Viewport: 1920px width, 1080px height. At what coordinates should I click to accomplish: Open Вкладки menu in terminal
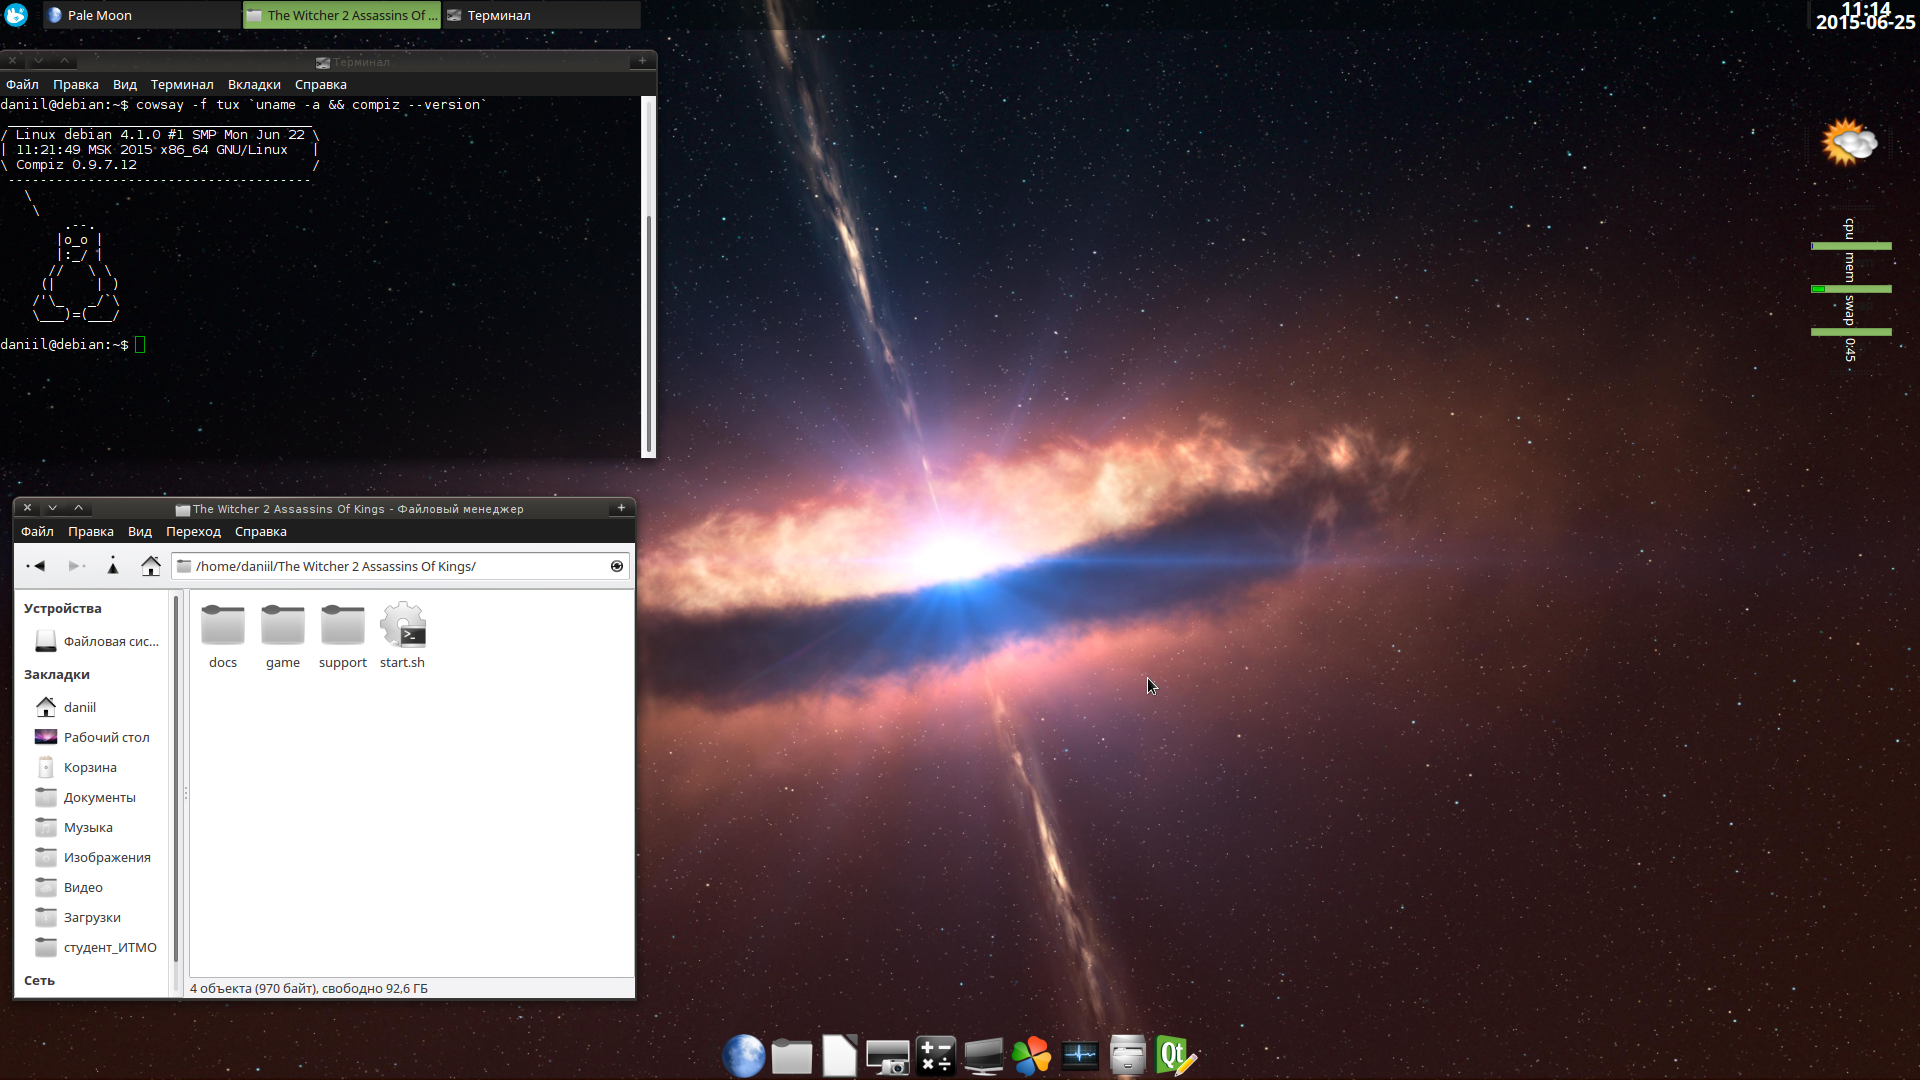pos(254,85)
